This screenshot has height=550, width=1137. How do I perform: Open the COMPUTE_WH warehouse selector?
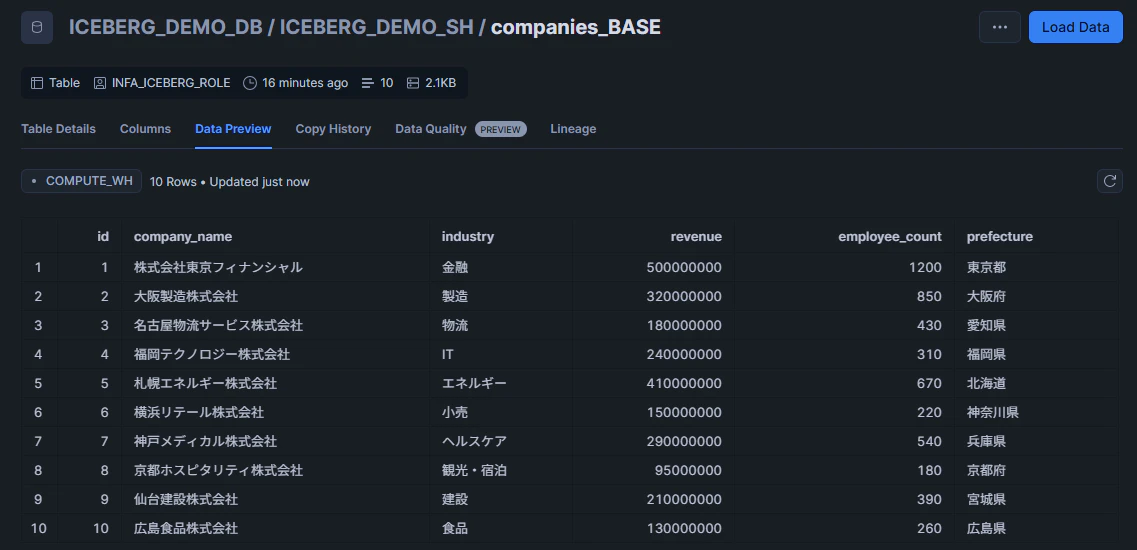point(81,181)
